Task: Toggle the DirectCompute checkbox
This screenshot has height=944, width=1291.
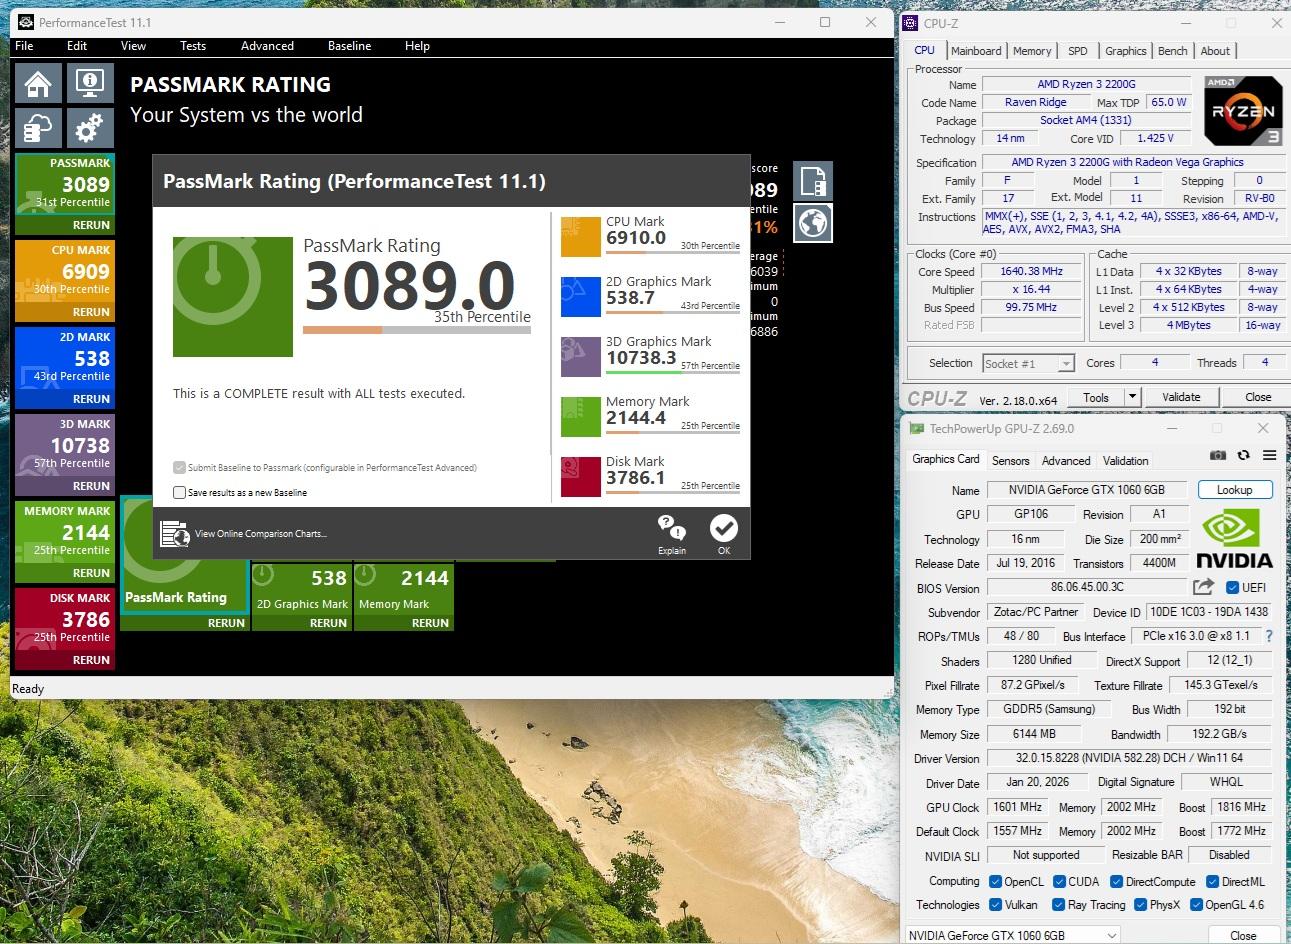Action: [1116, 882]
